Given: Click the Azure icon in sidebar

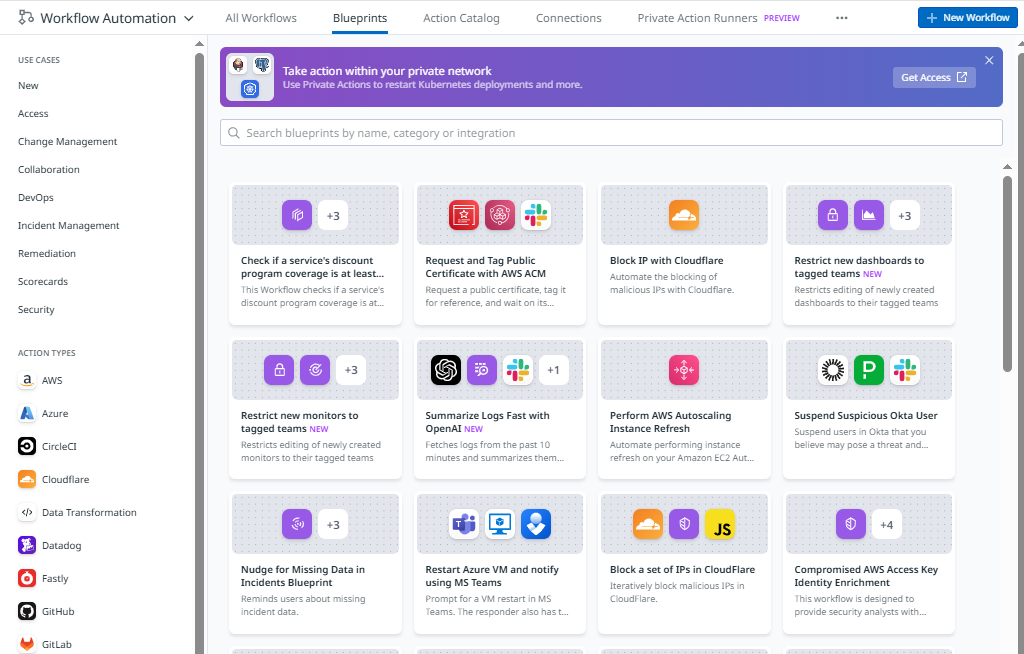Looking at the screenshot, I should (x=27, y=414).
